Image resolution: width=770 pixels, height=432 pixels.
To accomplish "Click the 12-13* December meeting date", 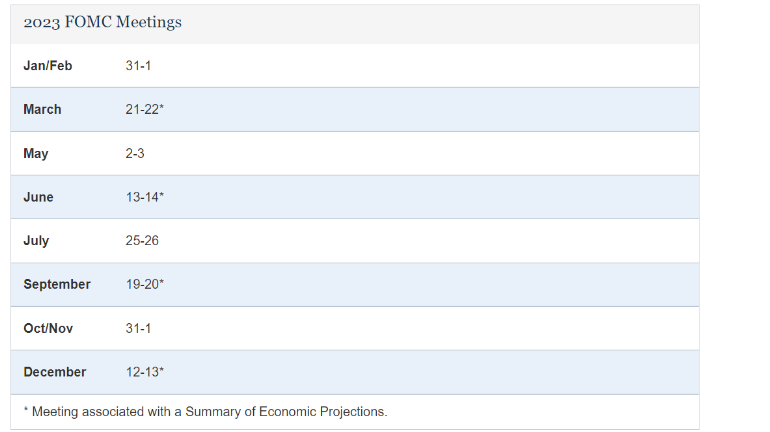I will [145, 372].
